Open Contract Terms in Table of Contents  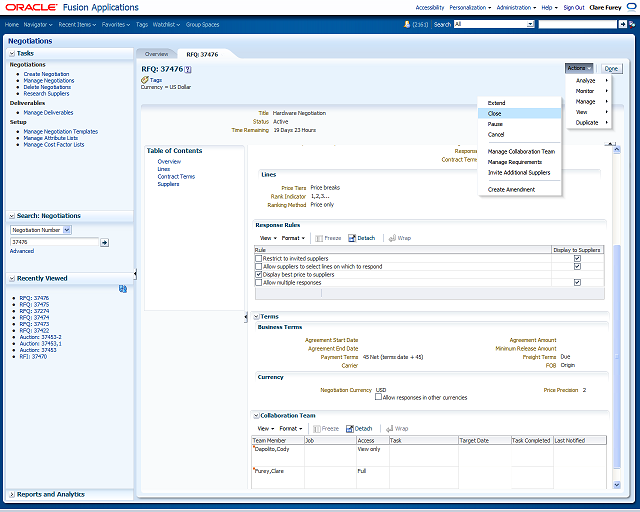(x=176, y=177)
